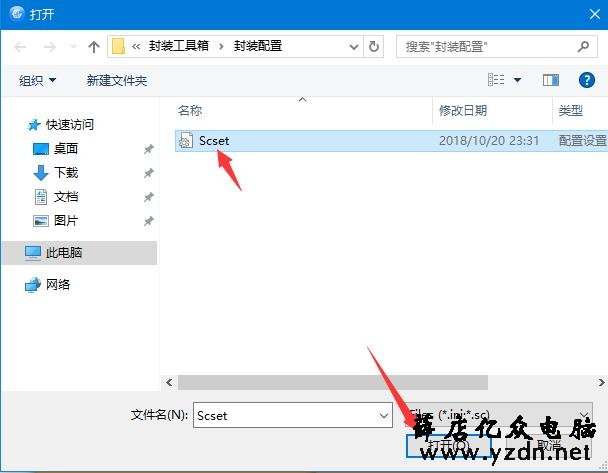
Task: Select 此电脑 in navigation pane
Action: (x=79, y=253)
